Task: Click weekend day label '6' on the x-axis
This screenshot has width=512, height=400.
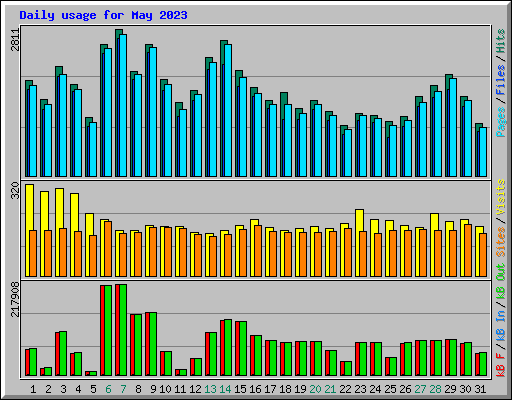Action: [x=108, y=389]
